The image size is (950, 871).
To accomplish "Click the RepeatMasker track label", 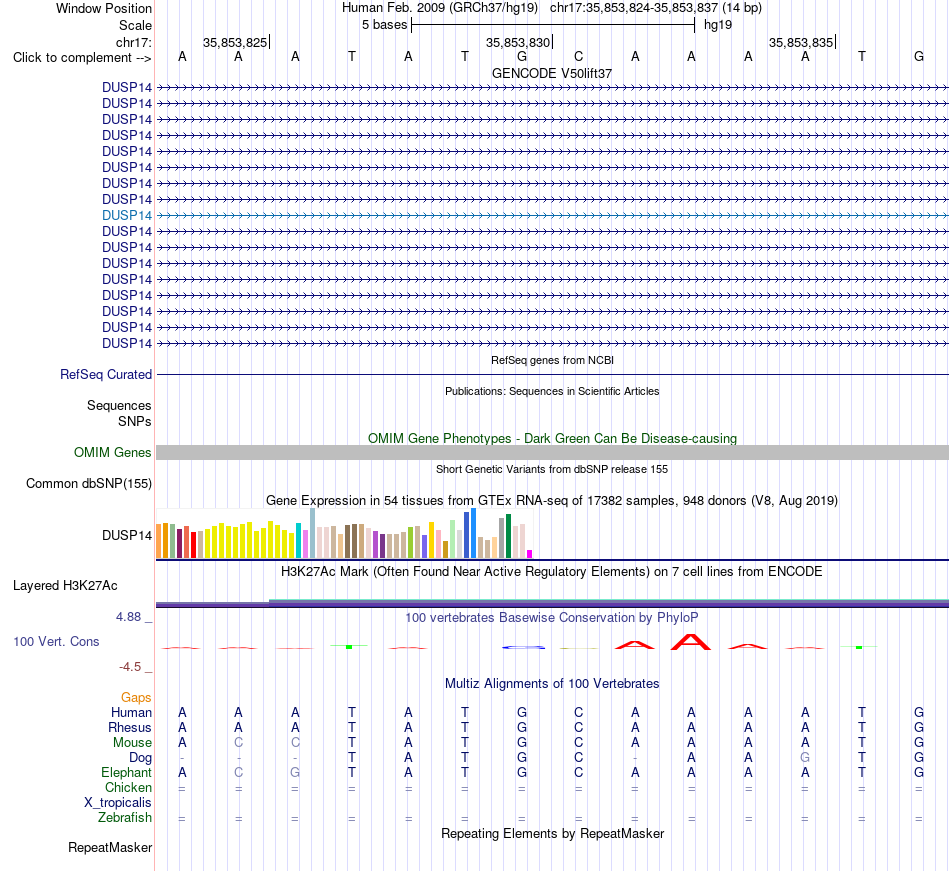I will click(x=110, y=847).
